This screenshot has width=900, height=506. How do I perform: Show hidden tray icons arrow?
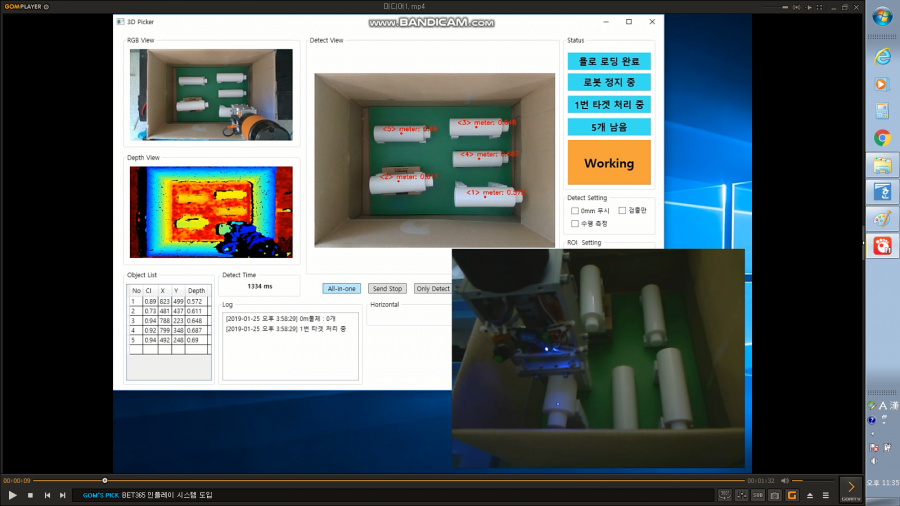click(872, 434)
